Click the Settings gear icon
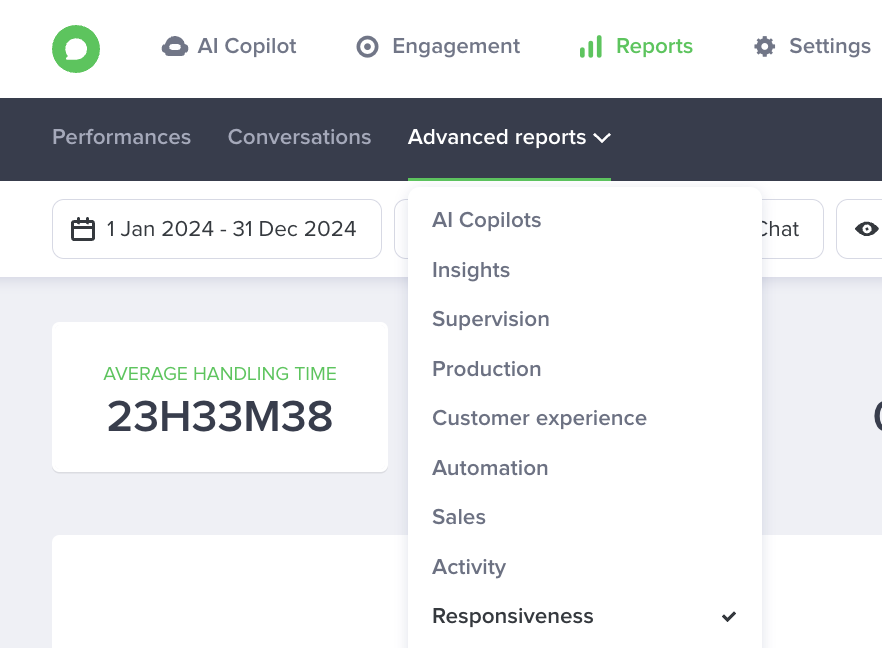This screenshot has width=882, height=648. point(764,46)
